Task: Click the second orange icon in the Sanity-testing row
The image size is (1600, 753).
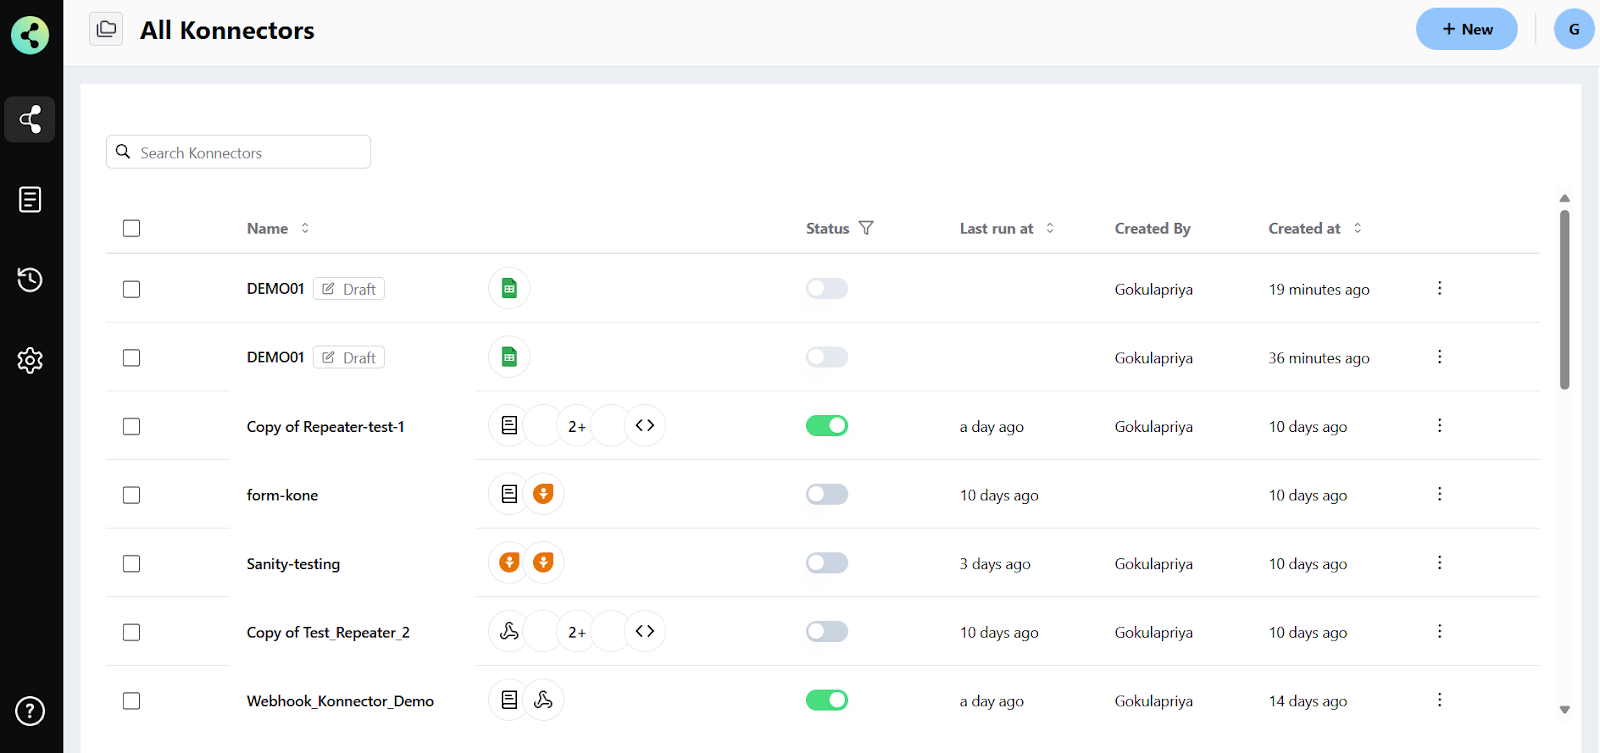Action: pyautogui.click(x=543, y=562)
